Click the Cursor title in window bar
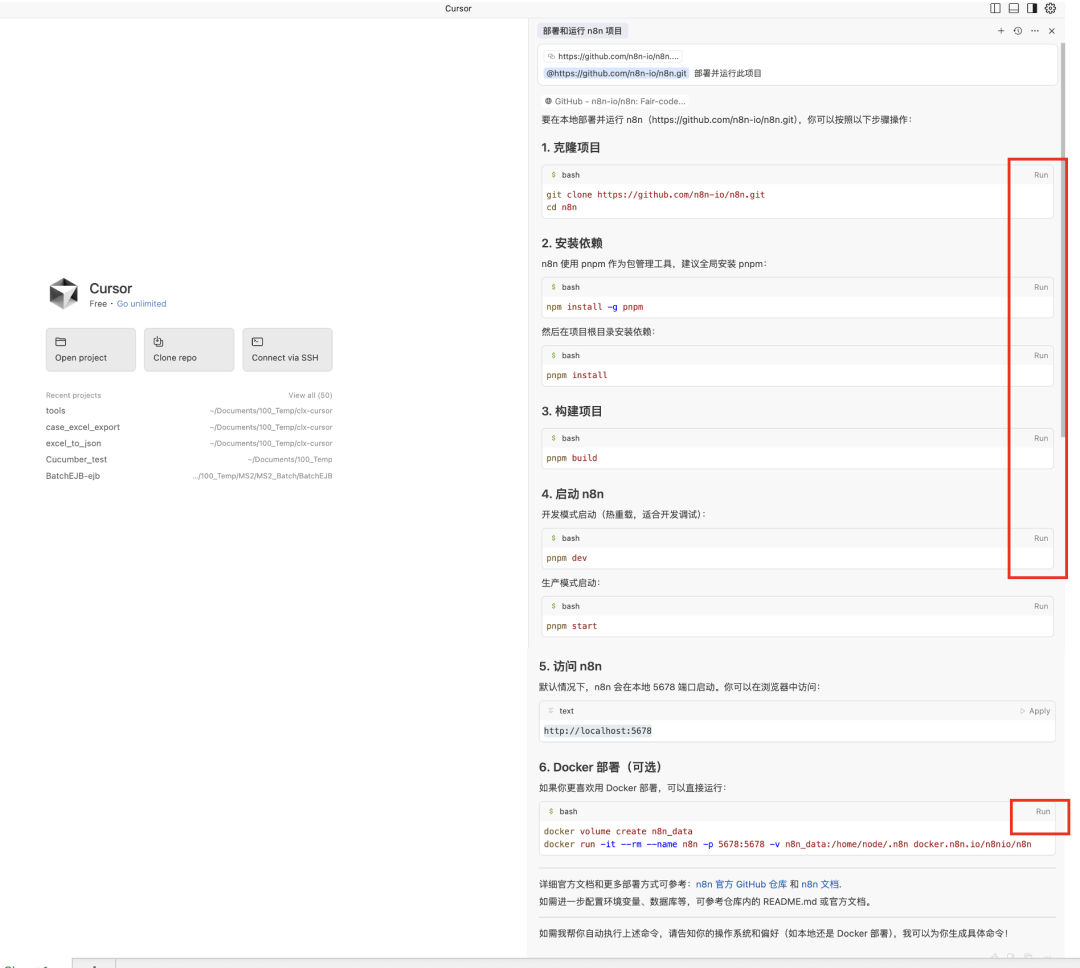The height and width of the screenshot is (968, 1080). pos(458,8)
